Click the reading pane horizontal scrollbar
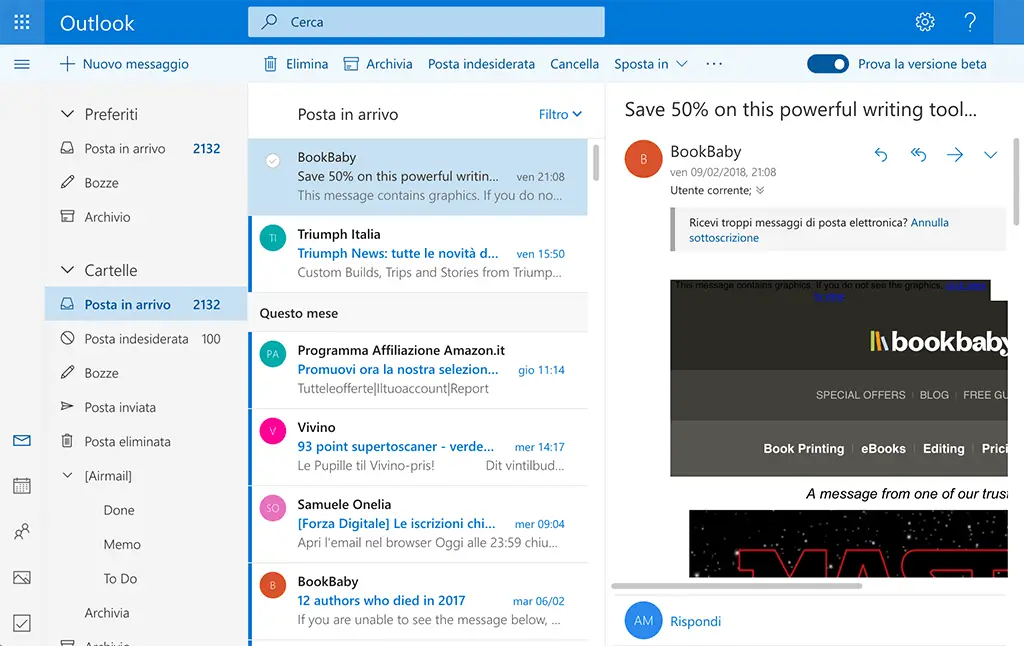Screen dimensions: 1024x646 pos(736,586)
